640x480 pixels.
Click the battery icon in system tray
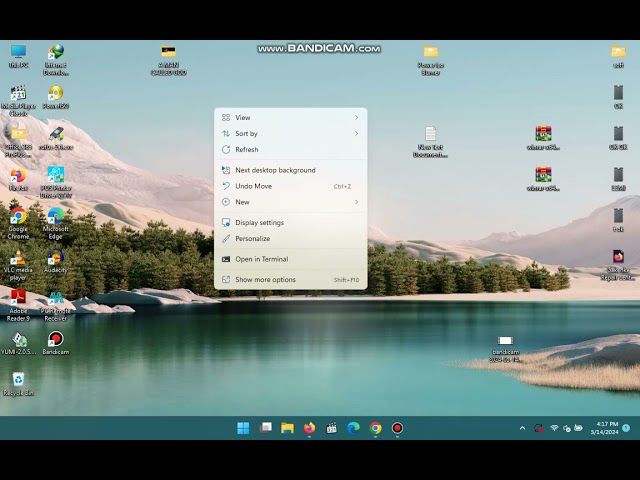point(578,428)
